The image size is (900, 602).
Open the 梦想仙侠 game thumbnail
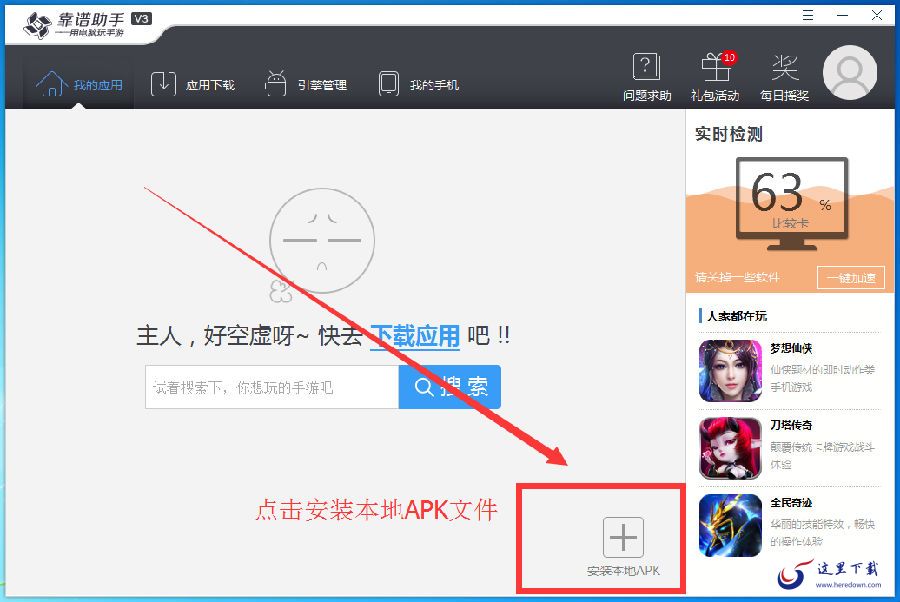click(x=730, y=371)
